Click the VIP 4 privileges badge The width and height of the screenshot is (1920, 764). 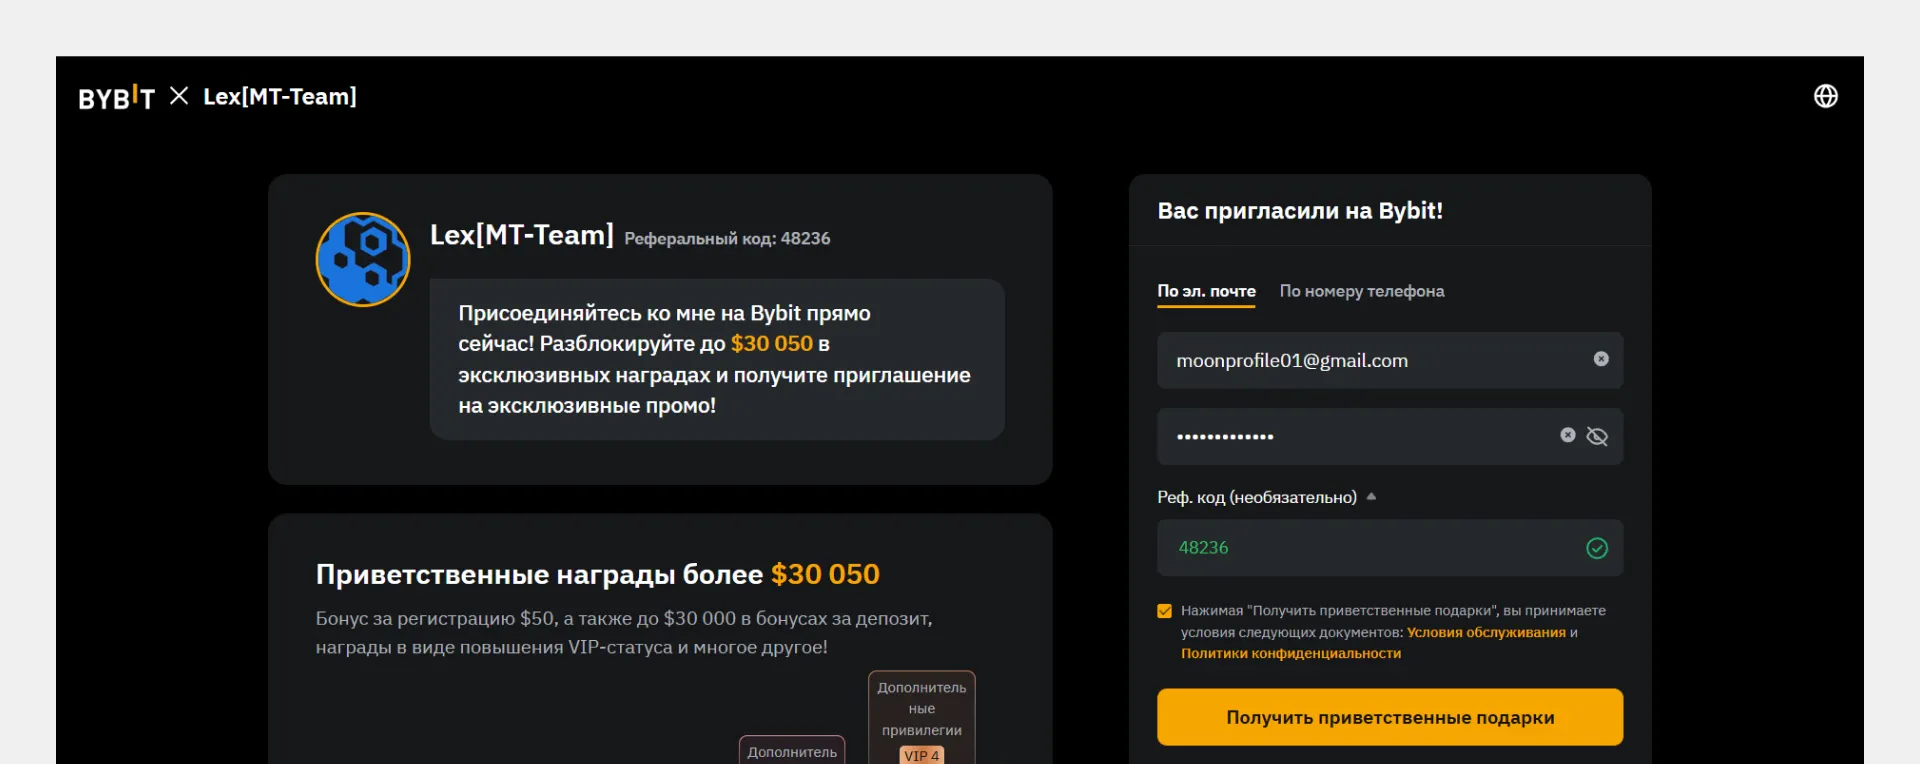(x=921, y=755)
